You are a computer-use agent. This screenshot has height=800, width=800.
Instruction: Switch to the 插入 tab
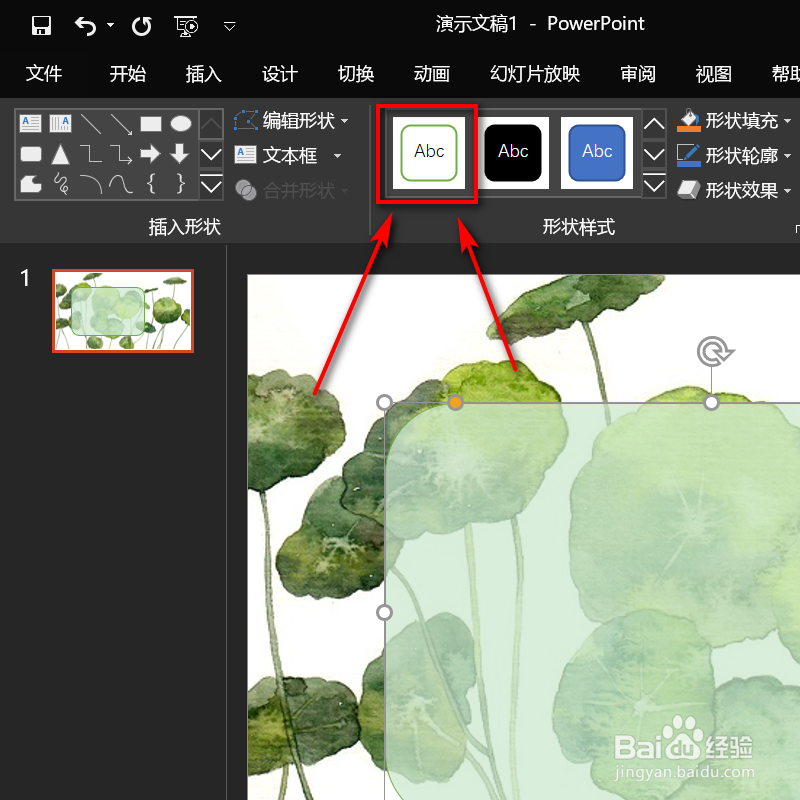pyautogui.click(x=204, y=73)
